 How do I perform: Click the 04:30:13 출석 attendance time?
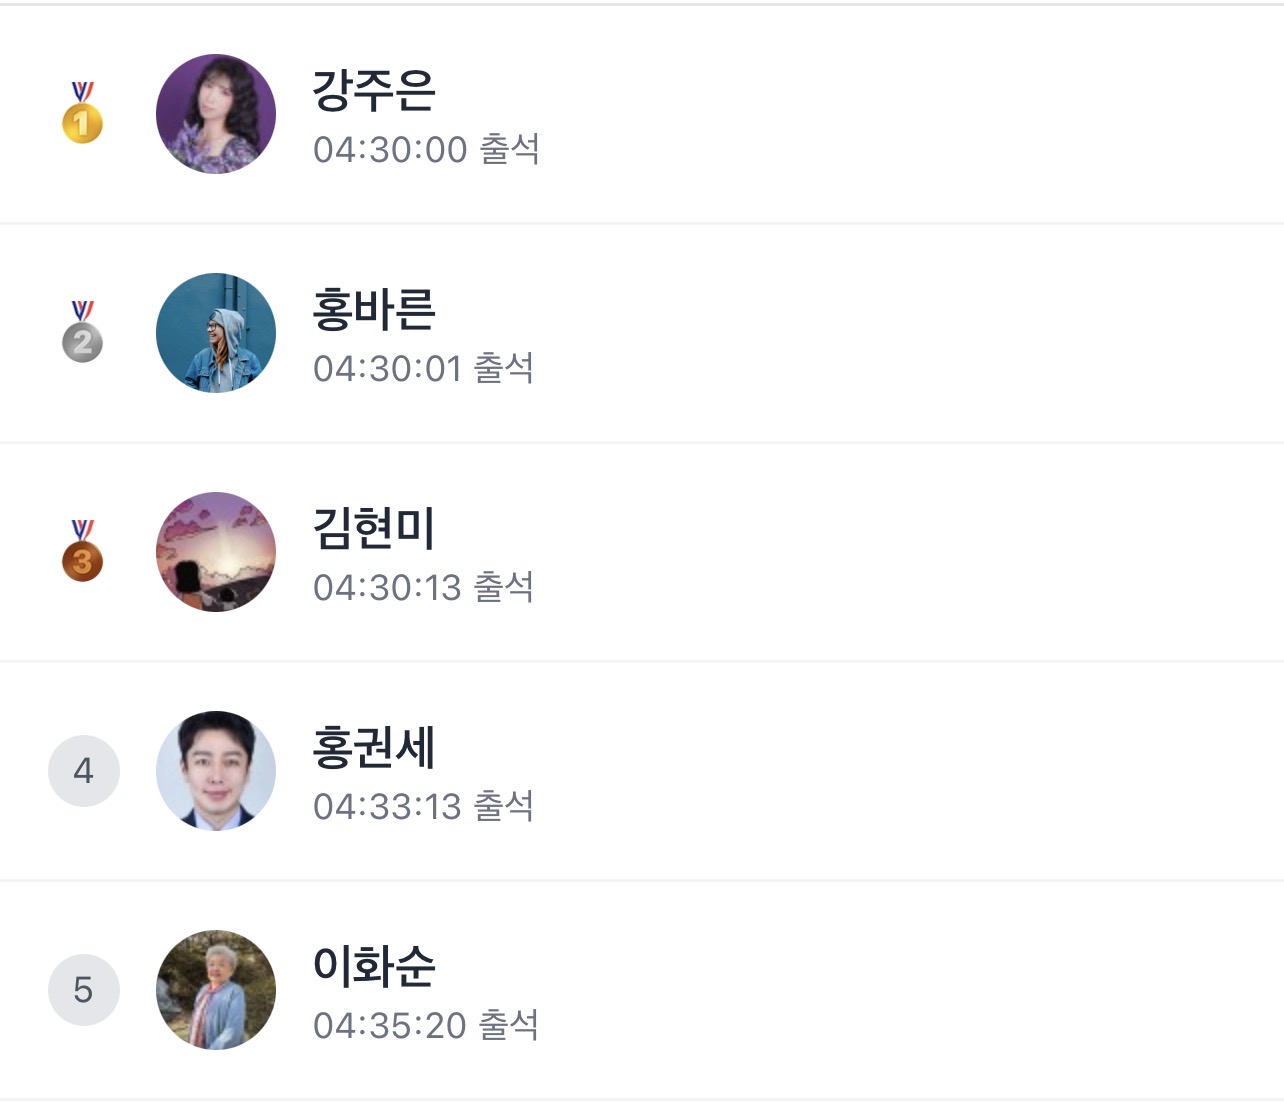tap(423, 588)
